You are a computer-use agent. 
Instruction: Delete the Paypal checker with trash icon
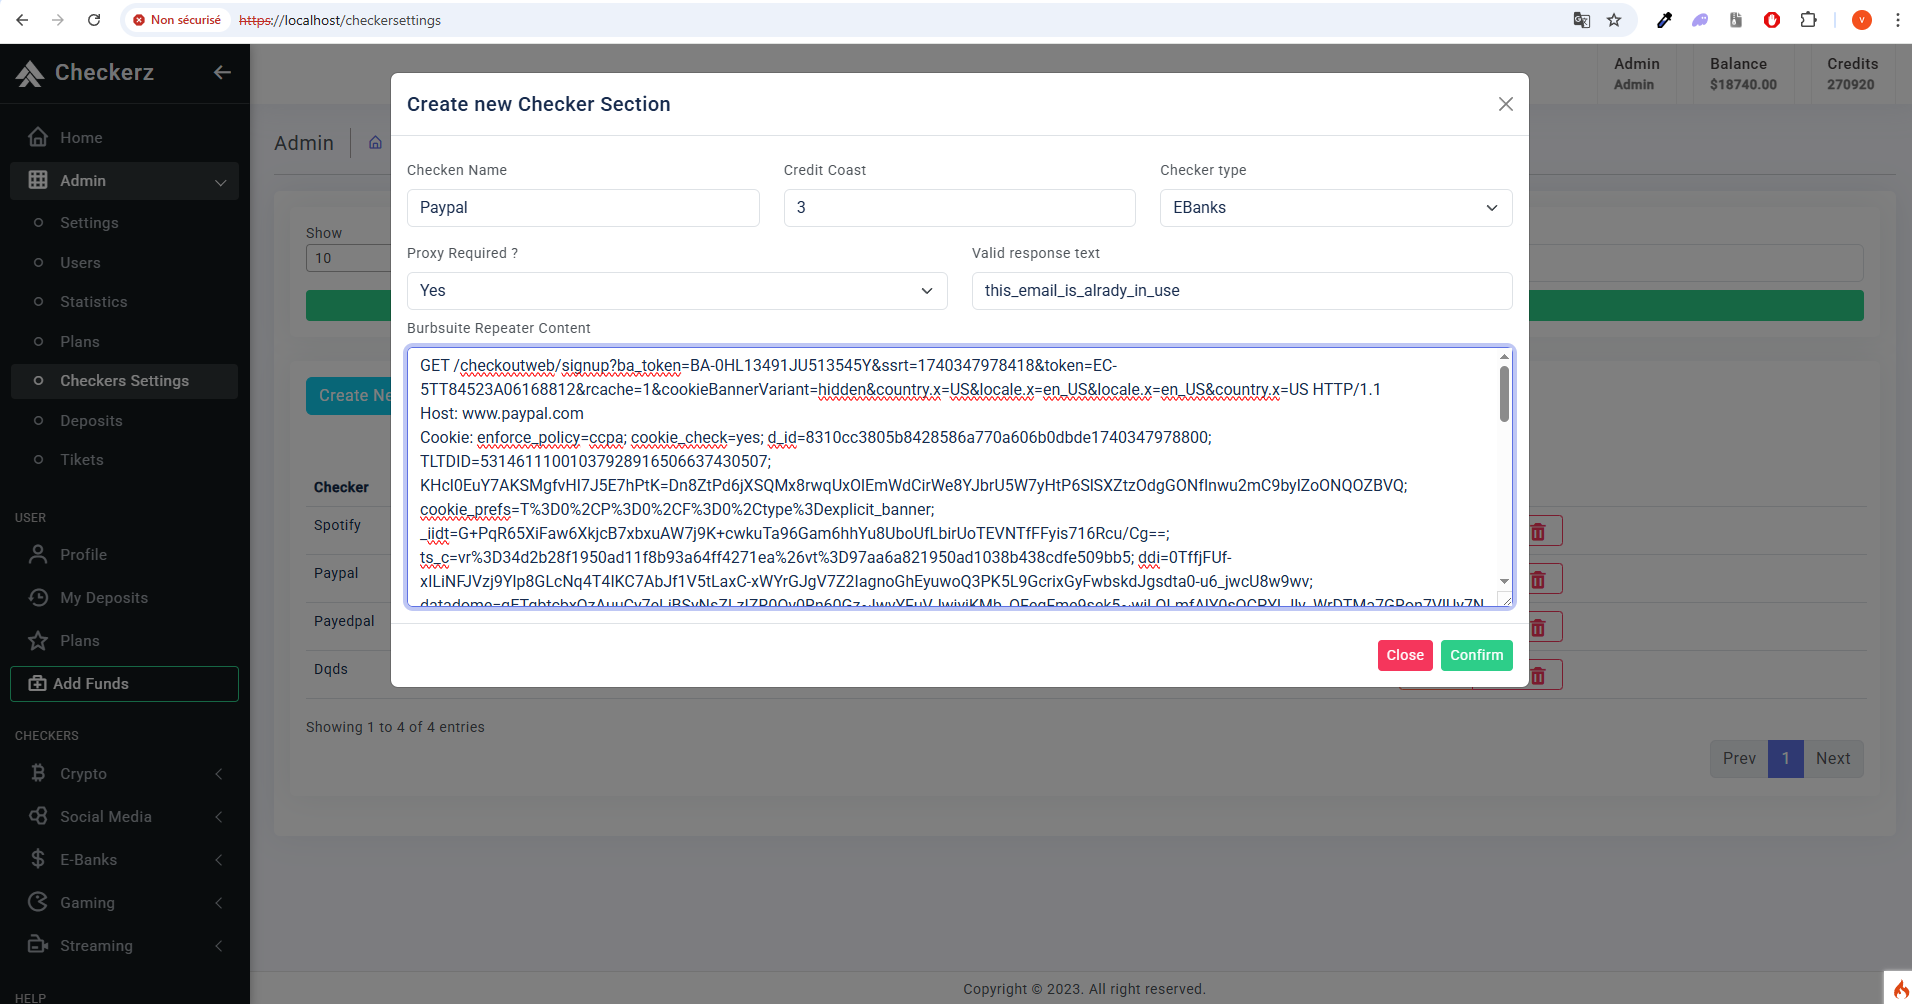(1538, 580)
